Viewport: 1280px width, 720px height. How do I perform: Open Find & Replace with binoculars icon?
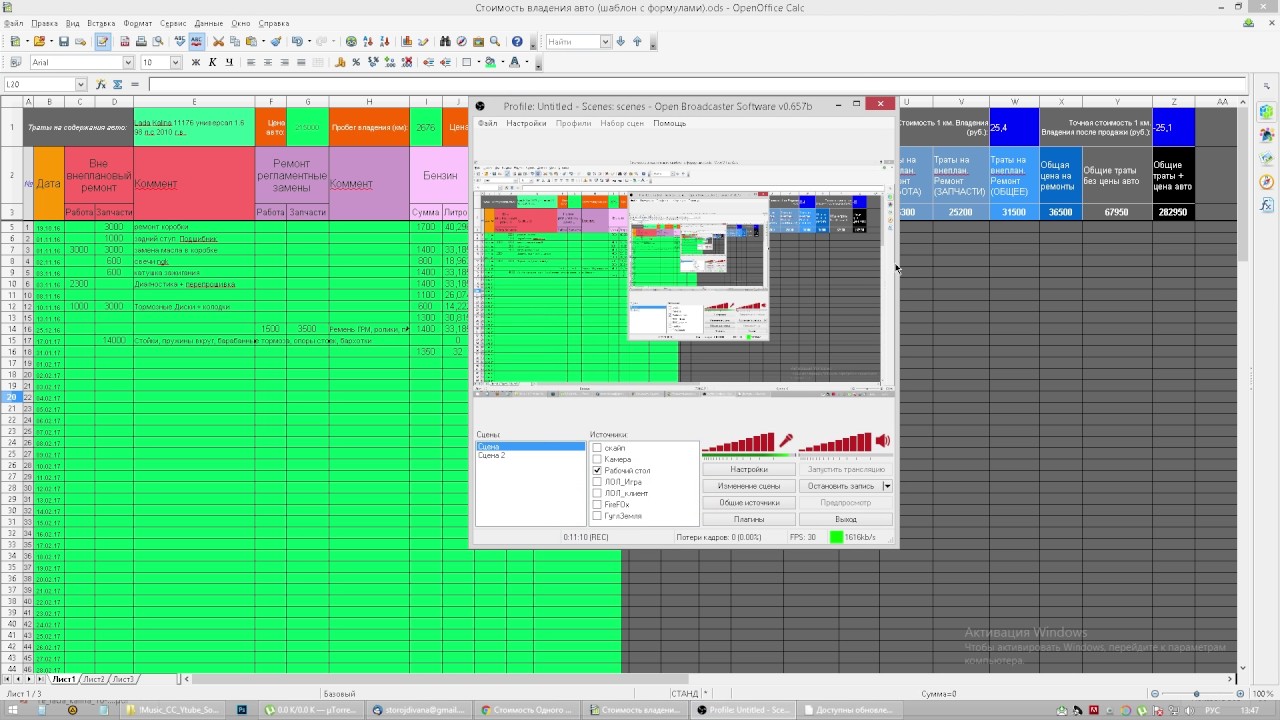pos(445,42)
